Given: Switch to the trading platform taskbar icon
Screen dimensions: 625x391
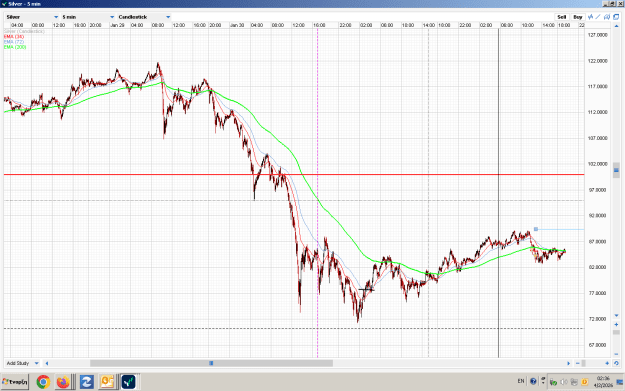Looking at the screenshot, I should 129,382.
